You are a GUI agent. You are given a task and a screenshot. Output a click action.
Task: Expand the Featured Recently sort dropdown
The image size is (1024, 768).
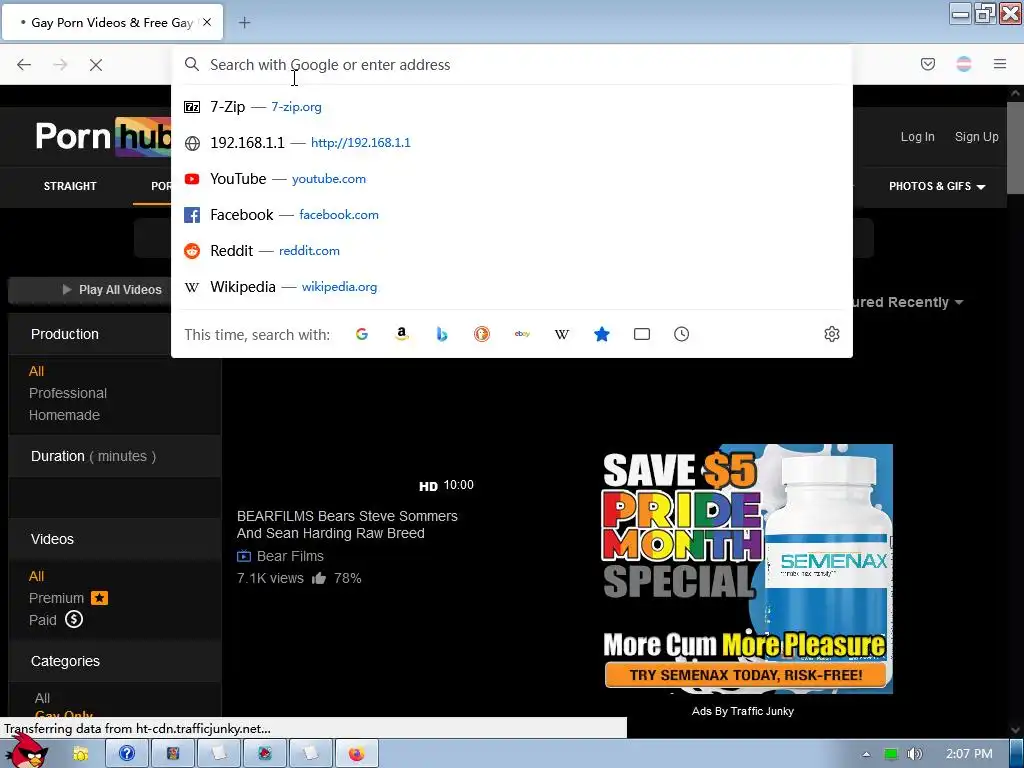(908, 302)
